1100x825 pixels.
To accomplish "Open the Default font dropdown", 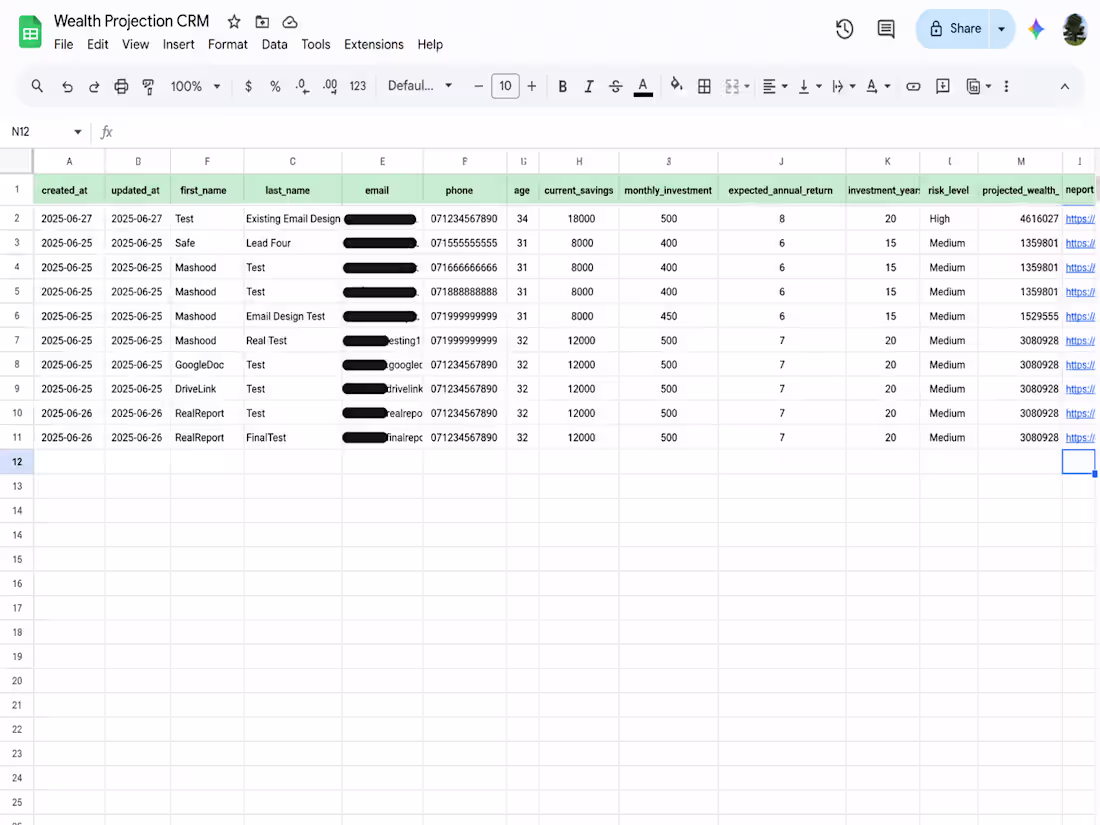I will coord(420,86).
